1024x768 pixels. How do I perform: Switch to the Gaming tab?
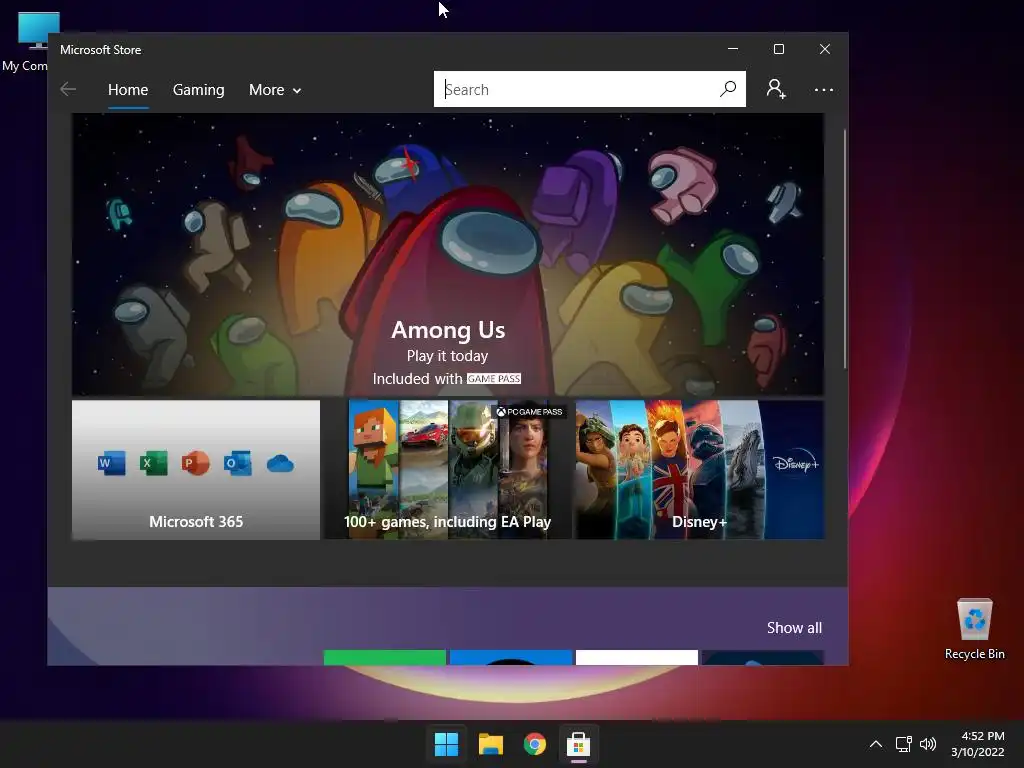coord(199,89)
